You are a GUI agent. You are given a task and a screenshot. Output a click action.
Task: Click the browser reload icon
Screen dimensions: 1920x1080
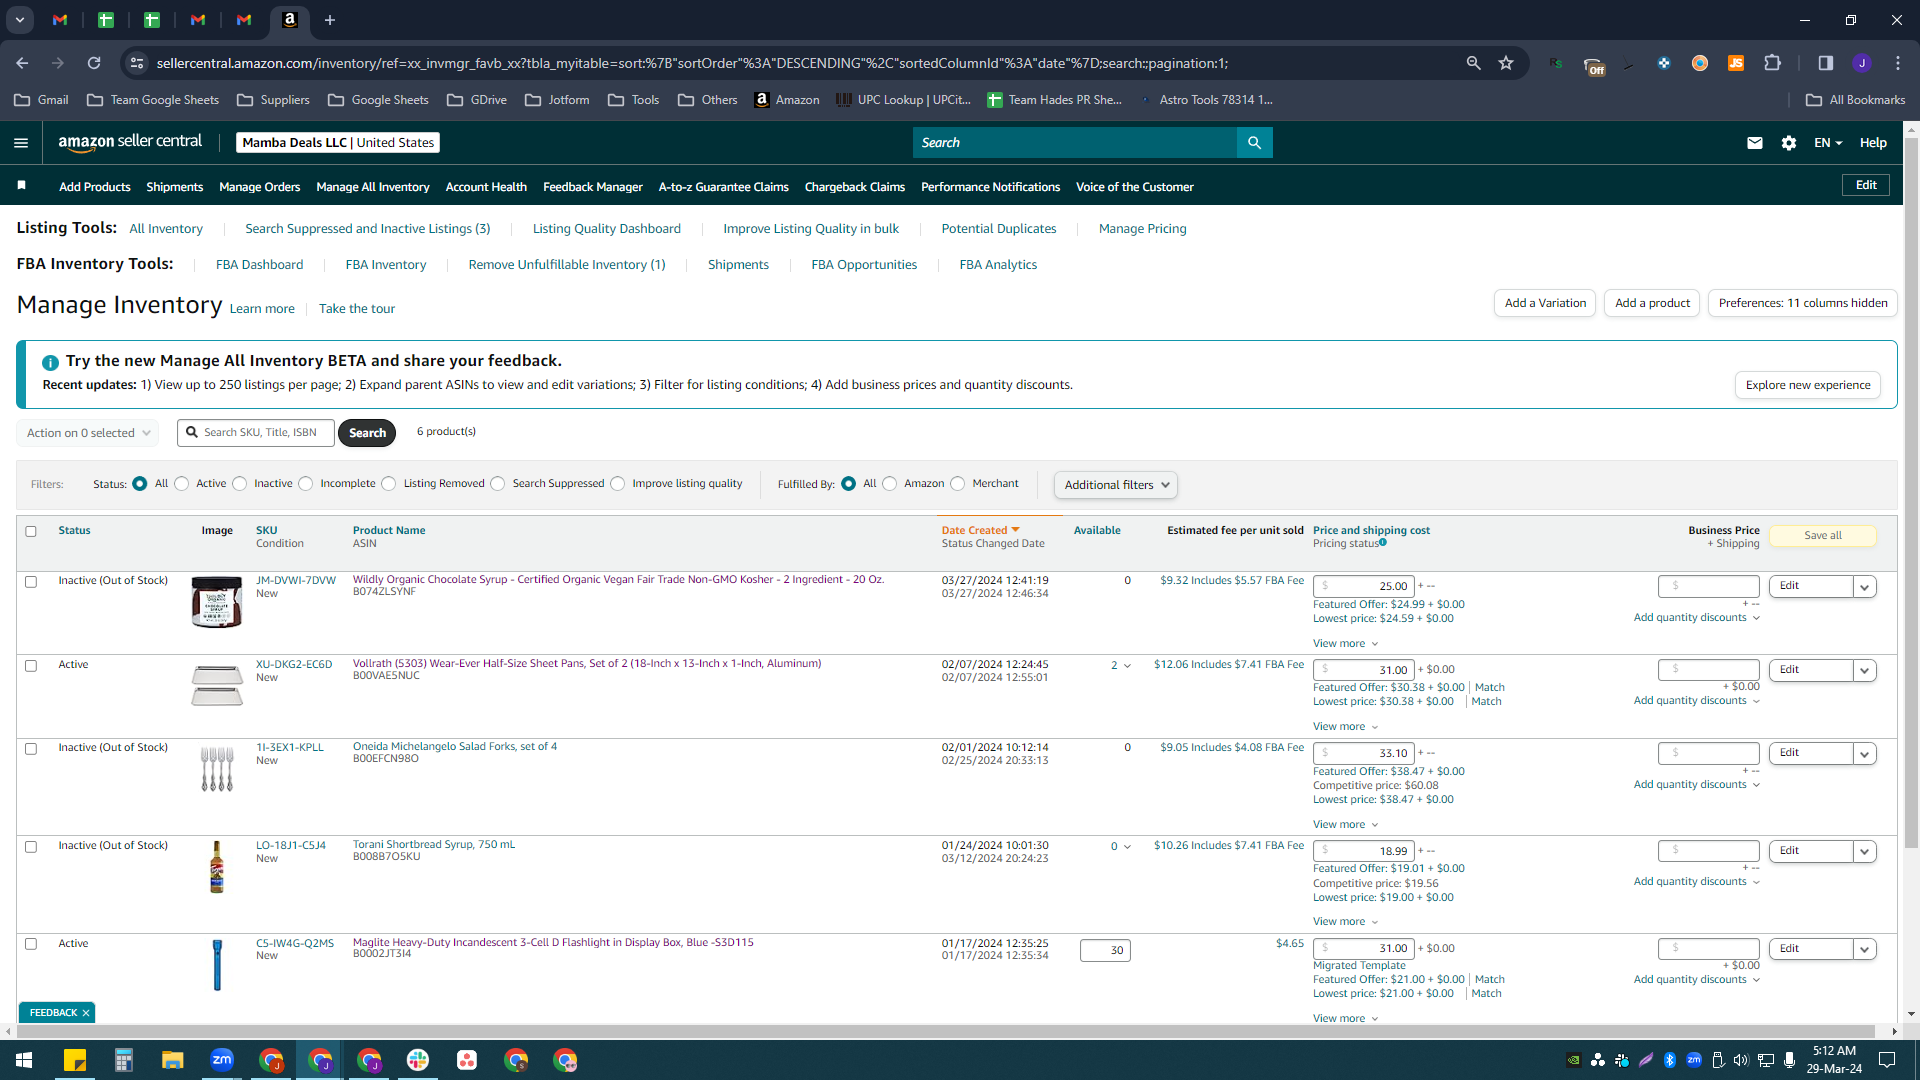(x=94, y=63)
